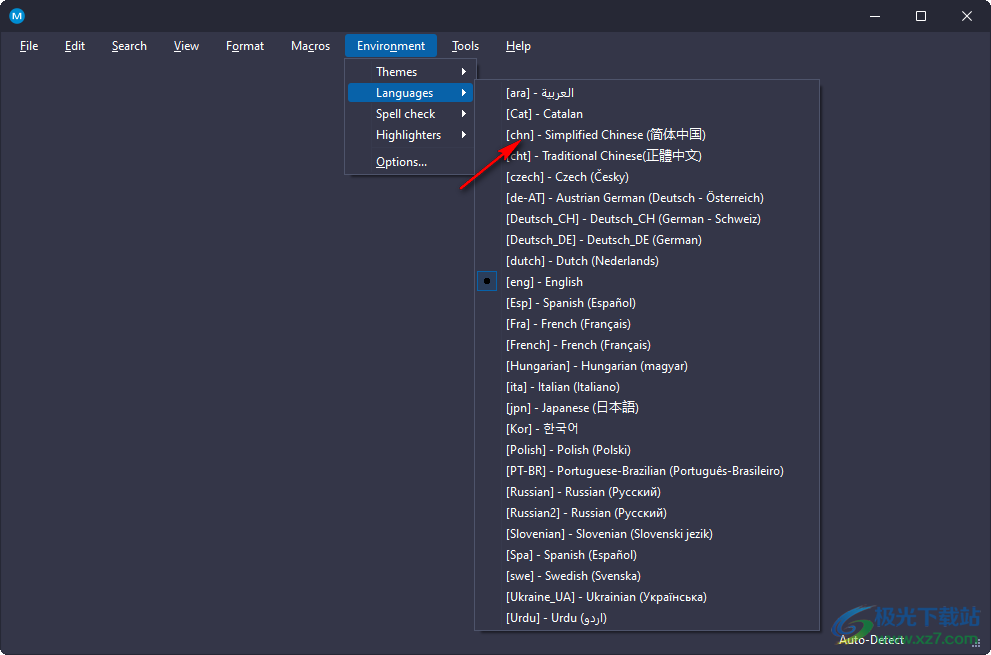The width and height of the screenshot is (991, 655).
Task: Choose [Fra] - French (Français)
Action: (647, 324)
